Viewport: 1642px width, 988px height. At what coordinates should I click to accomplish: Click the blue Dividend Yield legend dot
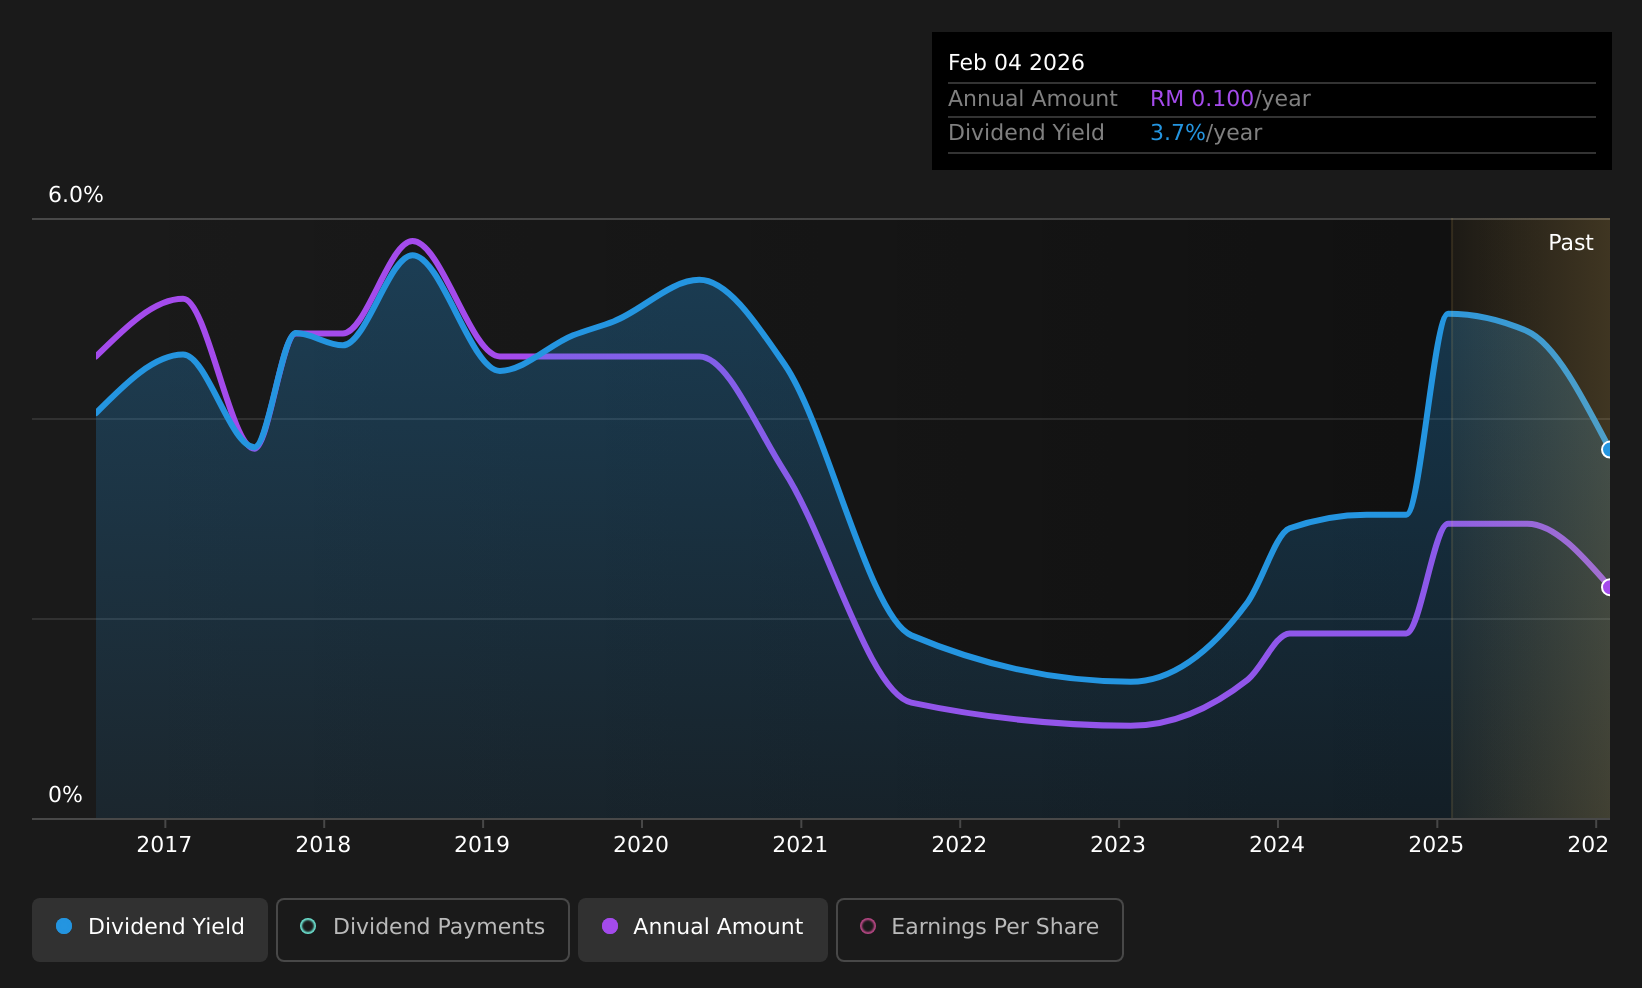[64, 926]
